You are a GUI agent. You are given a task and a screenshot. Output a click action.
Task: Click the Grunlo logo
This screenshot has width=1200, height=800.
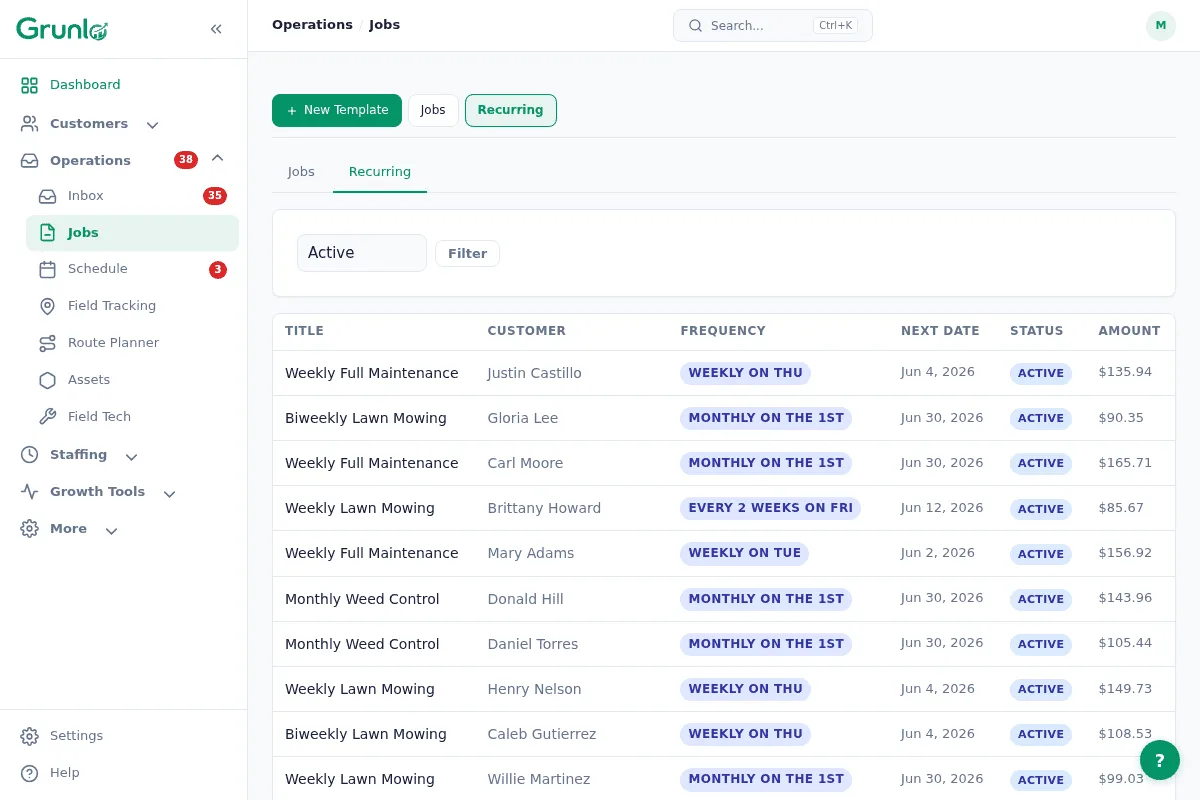click(62, 29)
